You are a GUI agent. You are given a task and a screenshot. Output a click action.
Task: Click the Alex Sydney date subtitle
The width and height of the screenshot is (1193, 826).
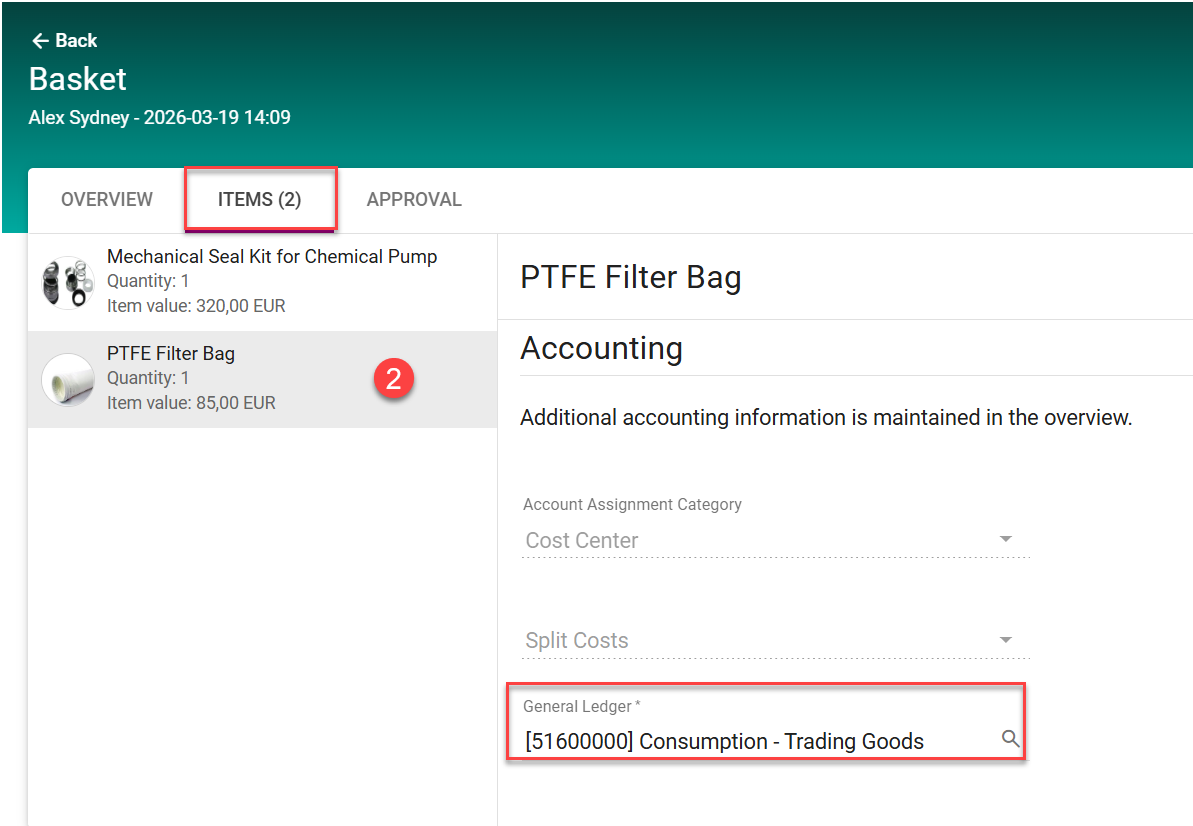pos(160,117)
